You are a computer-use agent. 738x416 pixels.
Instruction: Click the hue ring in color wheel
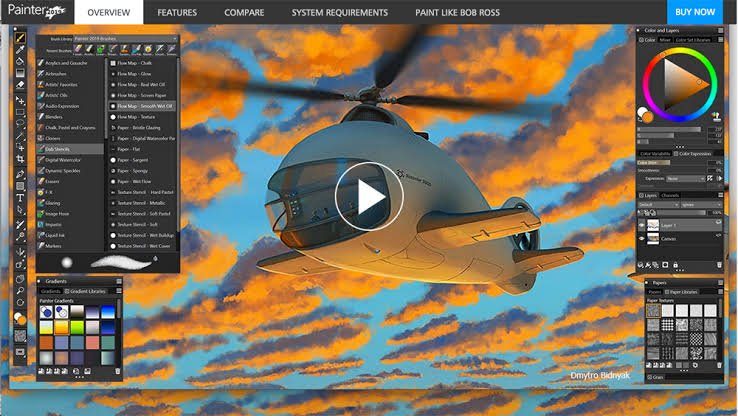pyautogui.click(x=680, y=52)
